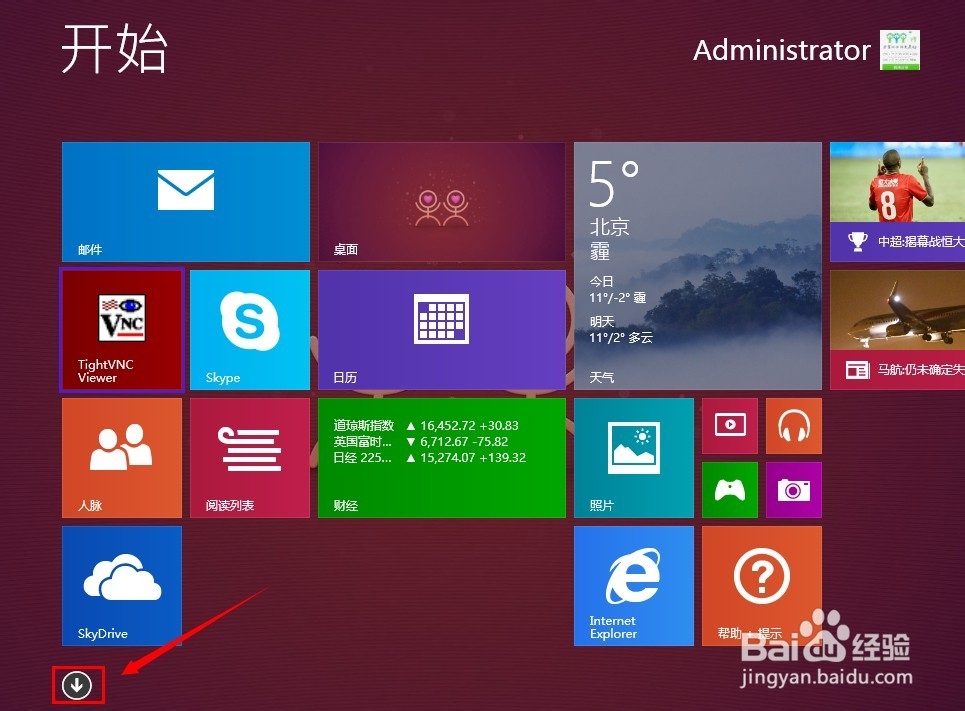Viewport: 965px width, 711px height.
Task: Open the Mail (邮件) tile
Action: pos(185,202)
